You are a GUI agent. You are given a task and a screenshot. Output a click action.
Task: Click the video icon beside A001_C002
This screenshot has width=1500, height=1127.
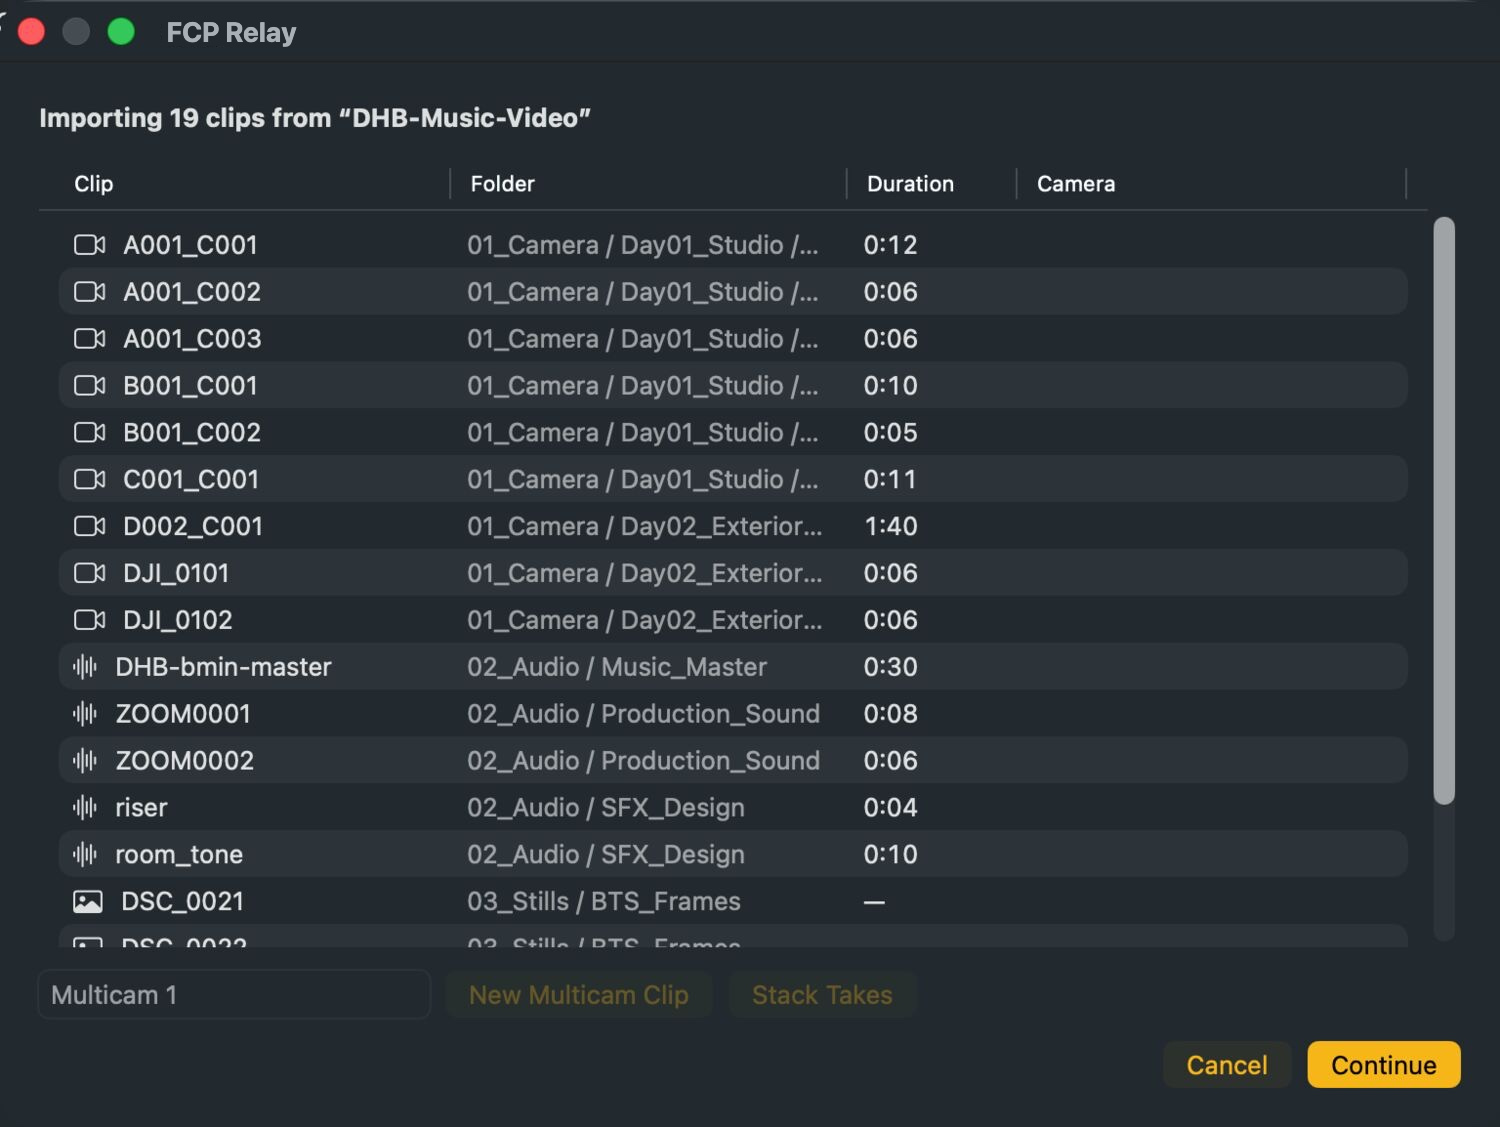pos(90,292)
